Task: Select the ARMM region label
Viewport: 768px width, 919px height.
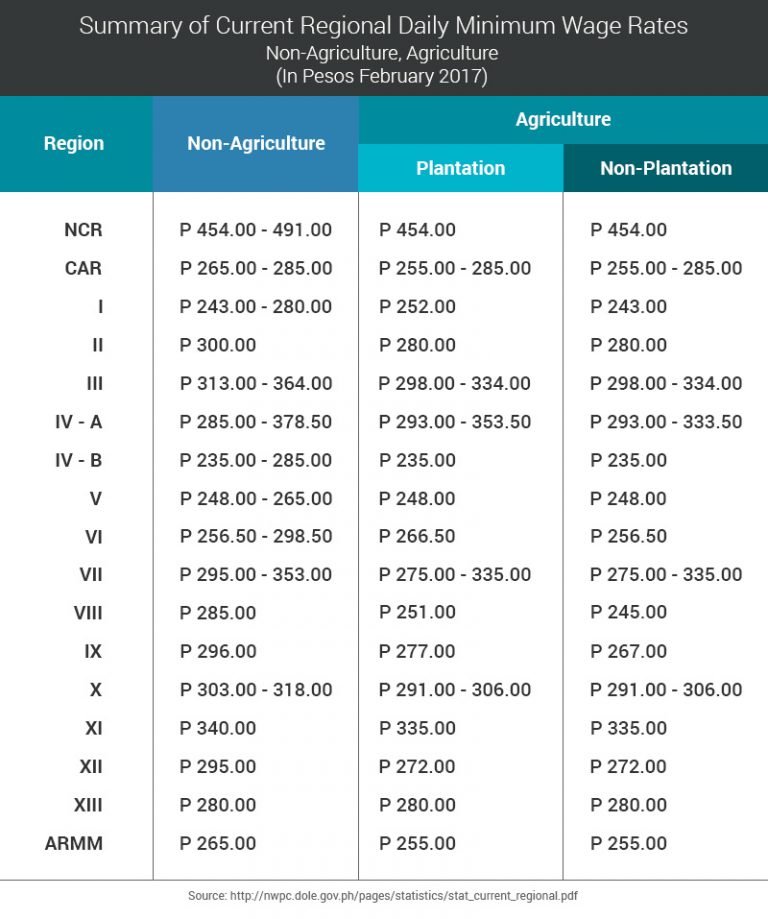Action: 74,843
